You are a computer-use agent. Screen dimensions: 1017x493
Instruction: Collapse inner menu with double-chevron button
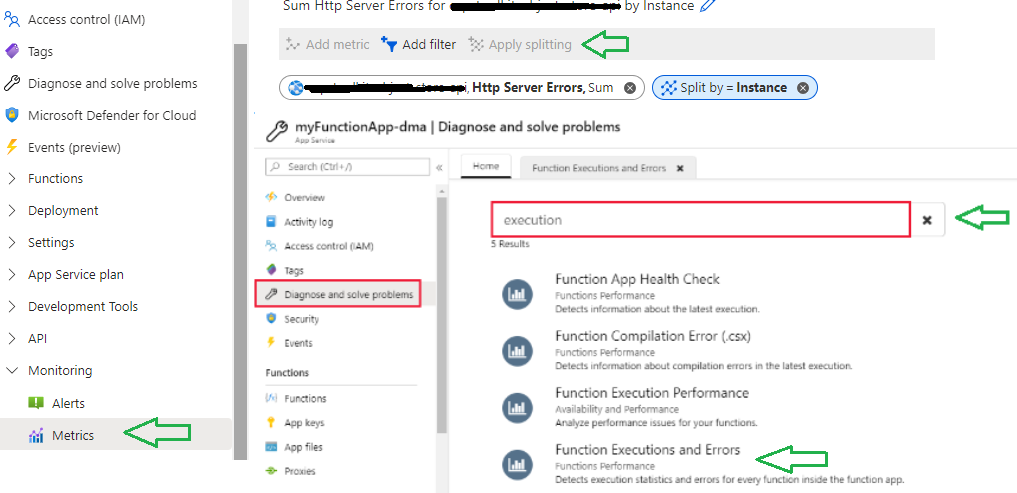[x=439, y=167]
